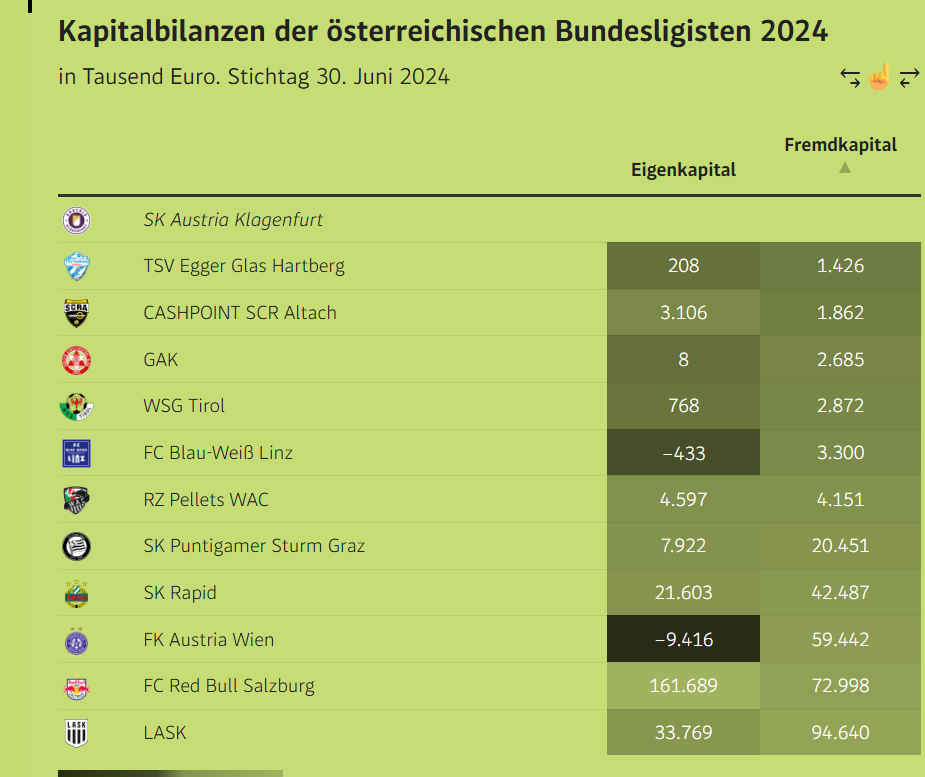Sort table by Eigenkapital column header
Screen dimensions: 925x777
click(683, 170)
